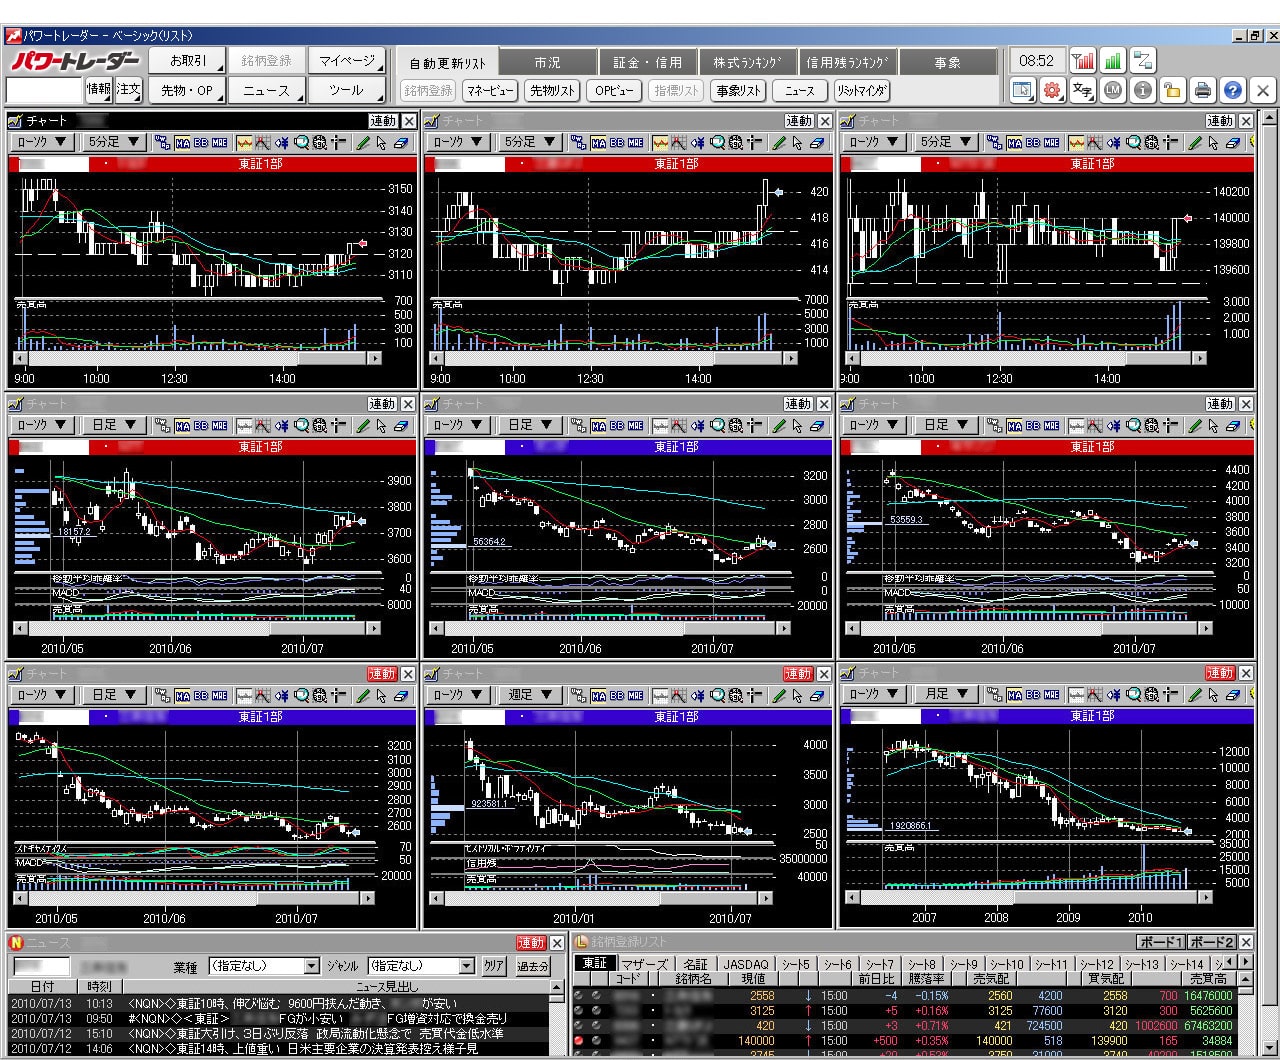1280x1060 pixels.
Task: Select green pencil draw tool in top-left chart
Action: [363, 143]
